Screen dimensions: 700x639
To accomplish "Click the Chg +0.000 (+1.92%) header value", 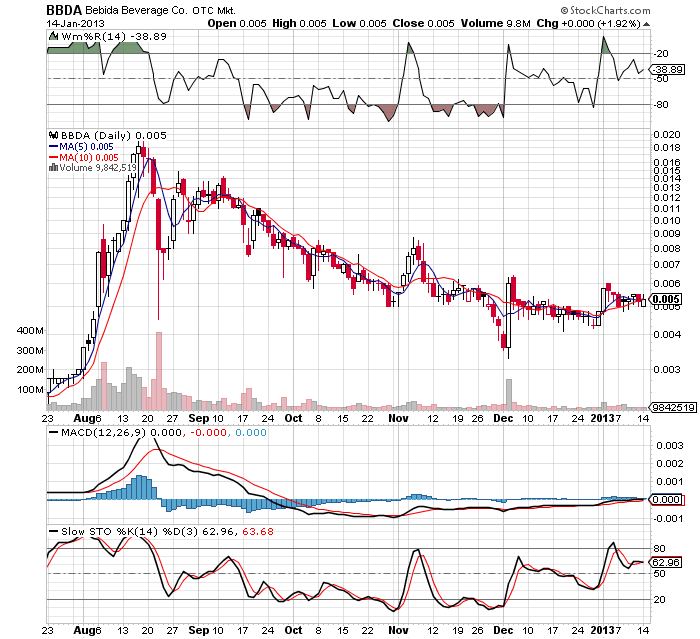I will (588, 23).
